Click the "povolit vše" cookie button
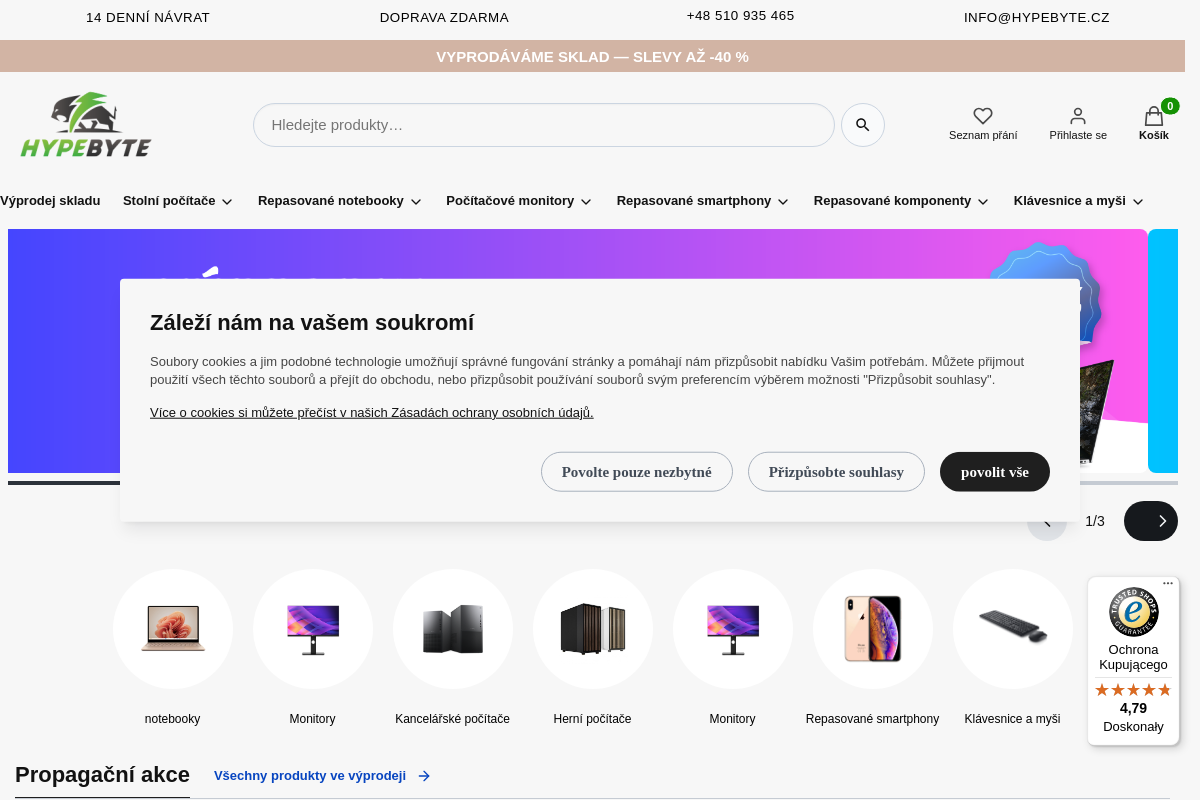 (994, 472)
